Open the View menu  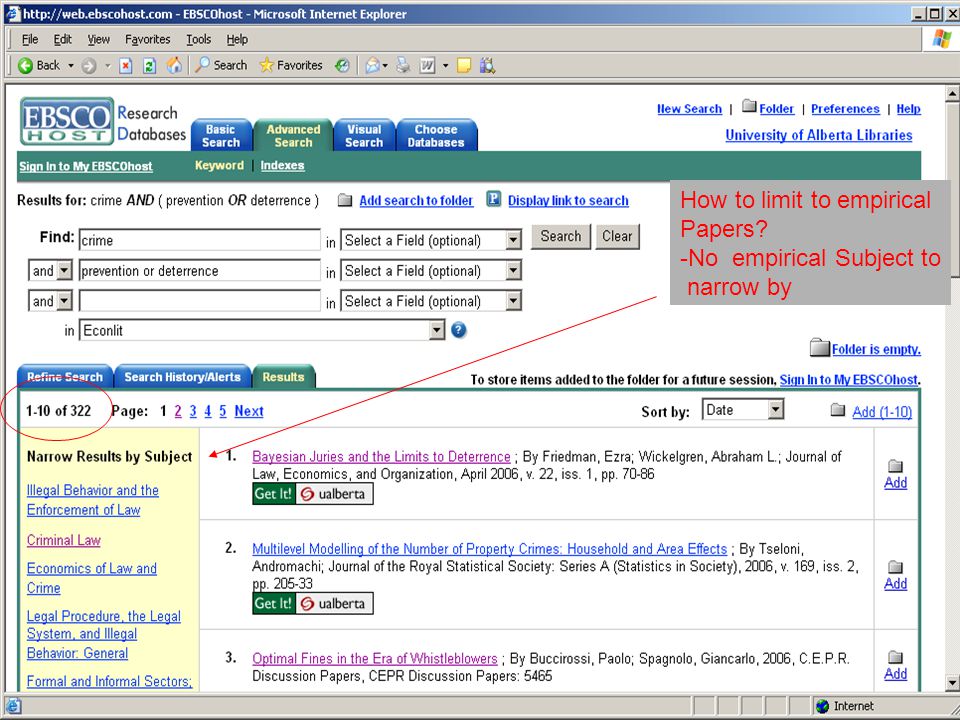(x=99, y=40)
